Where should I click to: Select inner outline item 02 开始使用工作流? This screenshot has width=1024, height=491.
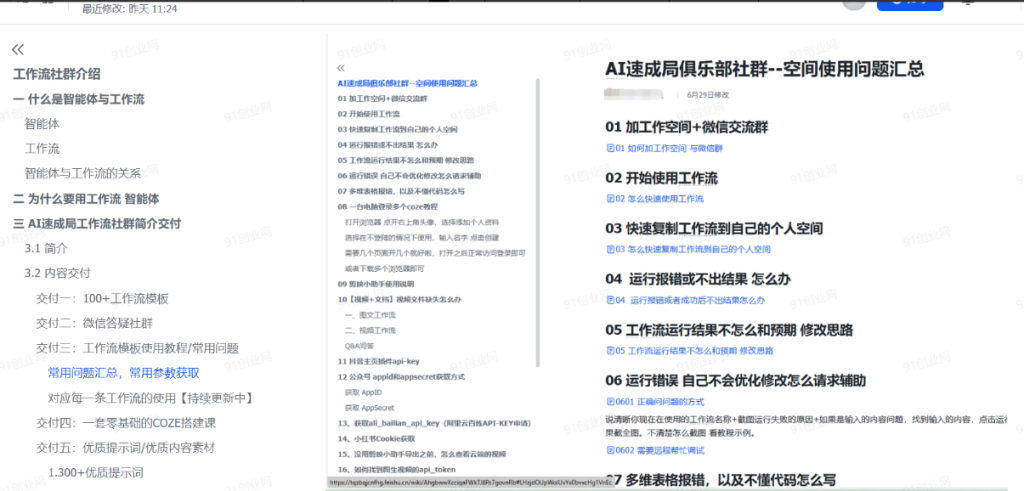click(x=369, y=114)
